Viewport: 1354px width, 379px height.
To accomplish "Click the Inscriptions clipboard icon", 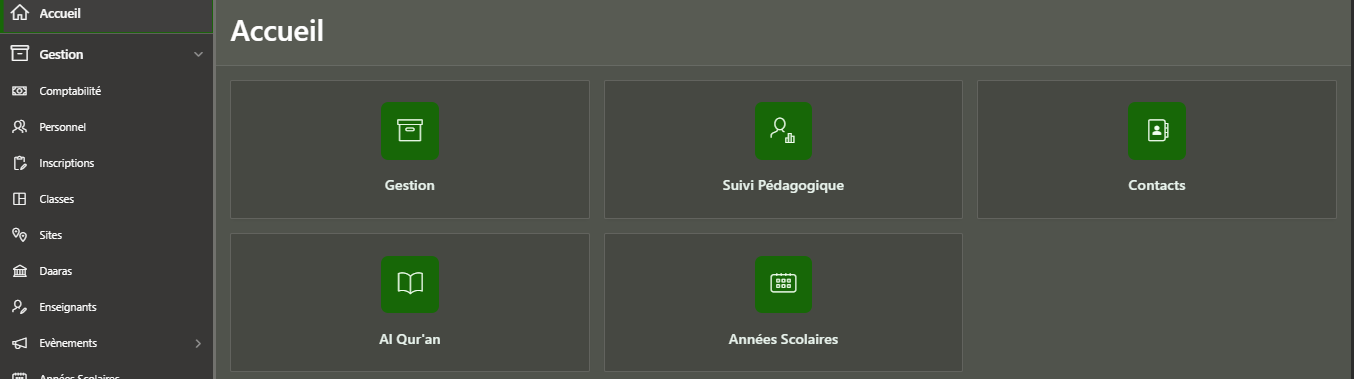I will tap(19, 163).
